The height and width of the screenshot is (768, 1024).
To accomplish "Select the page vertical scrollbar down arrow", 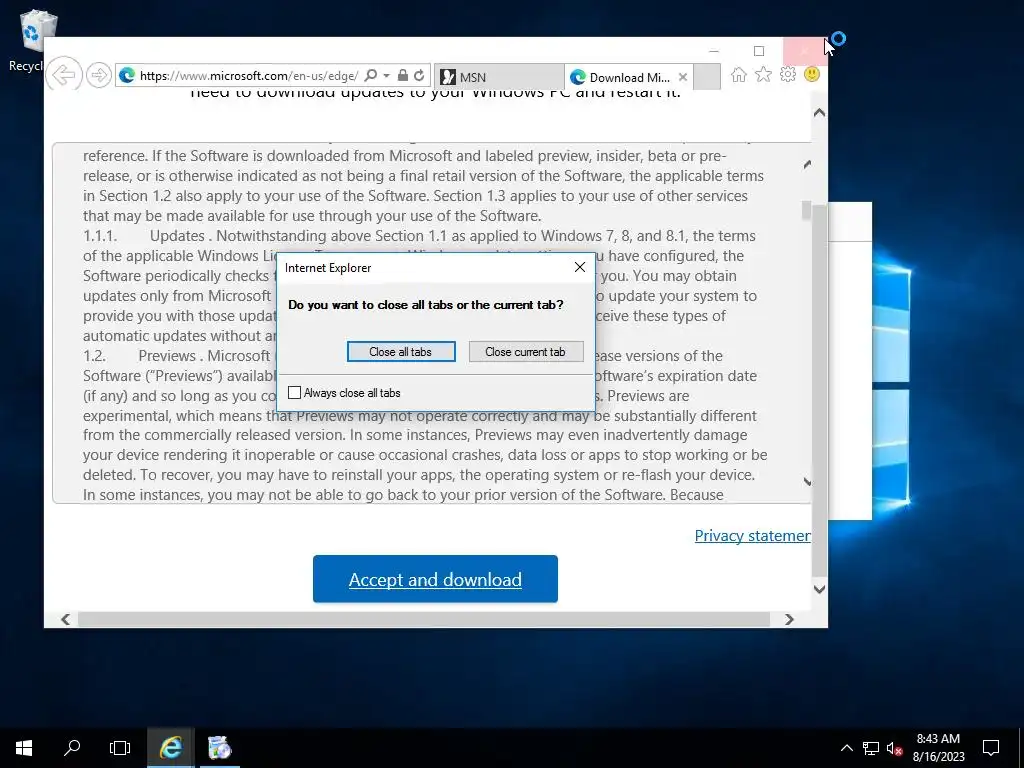I will pyautogui.click(x=820, y=589).
